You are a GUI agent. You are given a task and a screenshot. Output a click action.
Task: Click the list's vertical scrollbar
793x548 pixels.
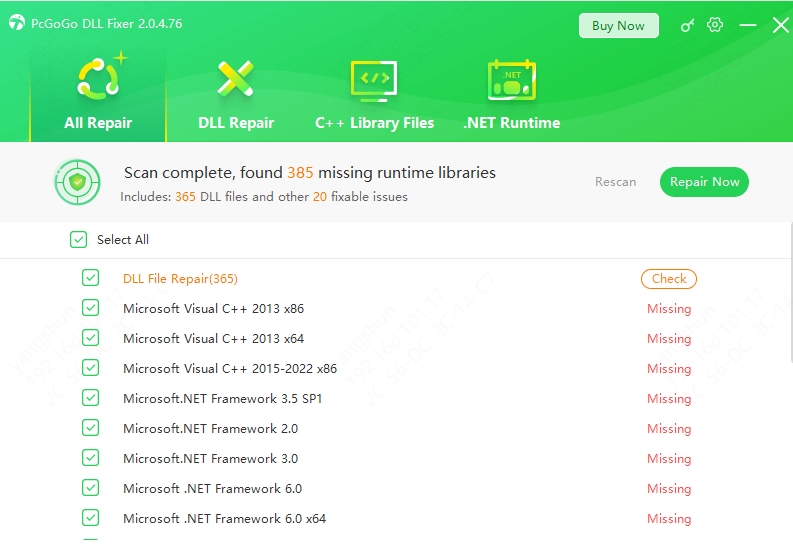click(x=790, y=293)
